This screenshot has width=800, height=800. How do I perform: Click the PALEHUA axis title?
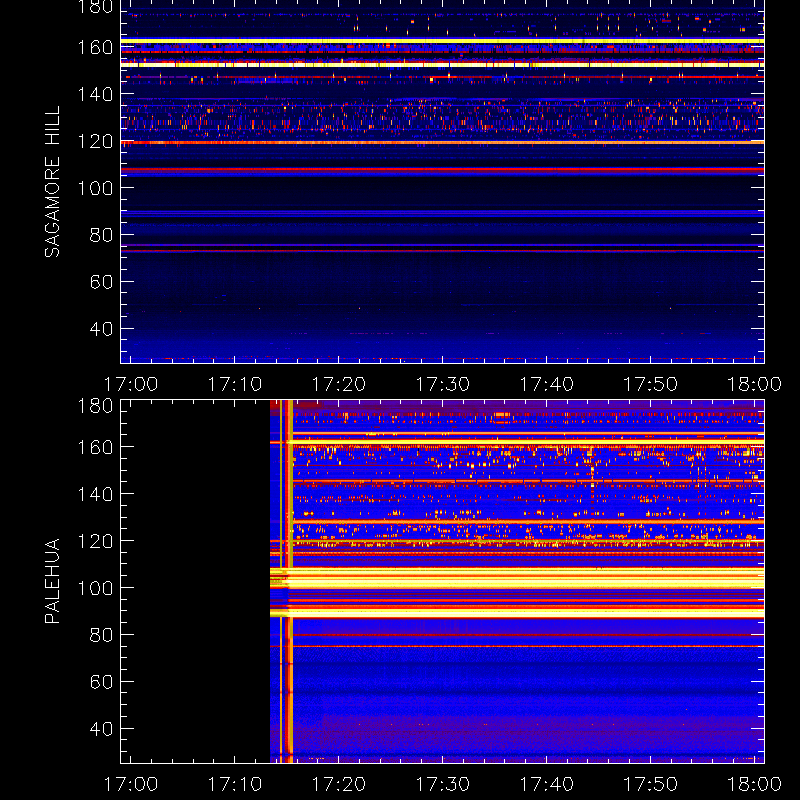(x=52, y=581)
